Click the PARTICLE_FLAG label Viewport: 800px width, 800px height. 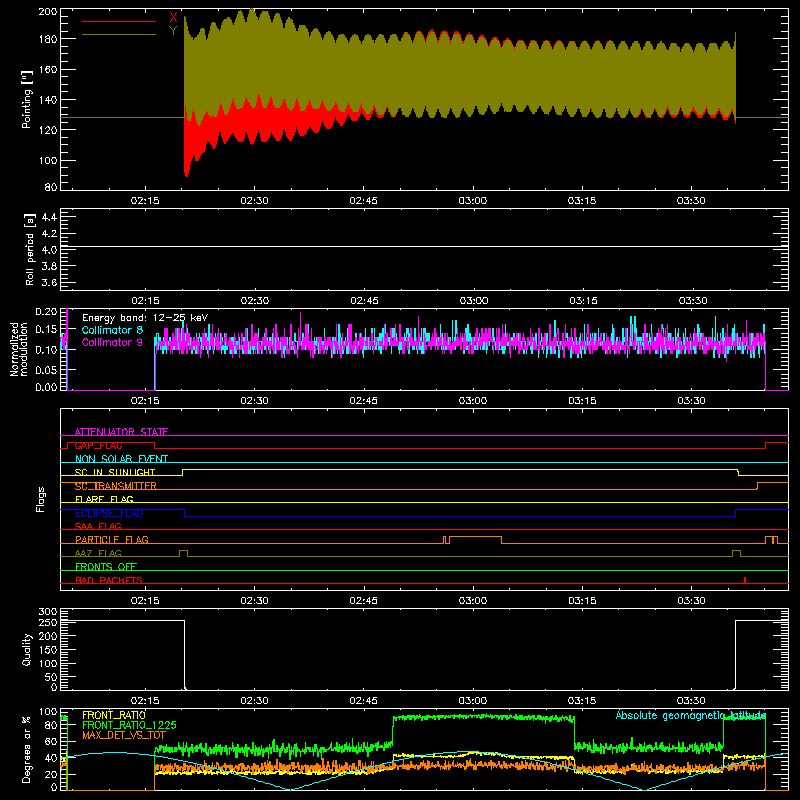tap(112, 539)
